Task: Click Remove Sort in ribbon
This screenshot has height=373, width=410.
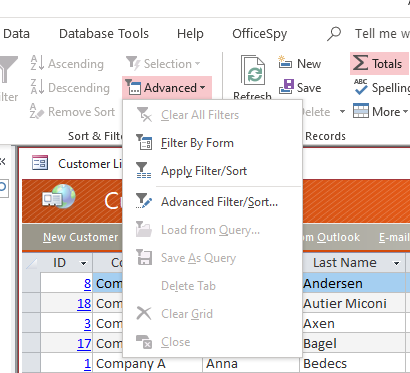Action: (72, 112)
